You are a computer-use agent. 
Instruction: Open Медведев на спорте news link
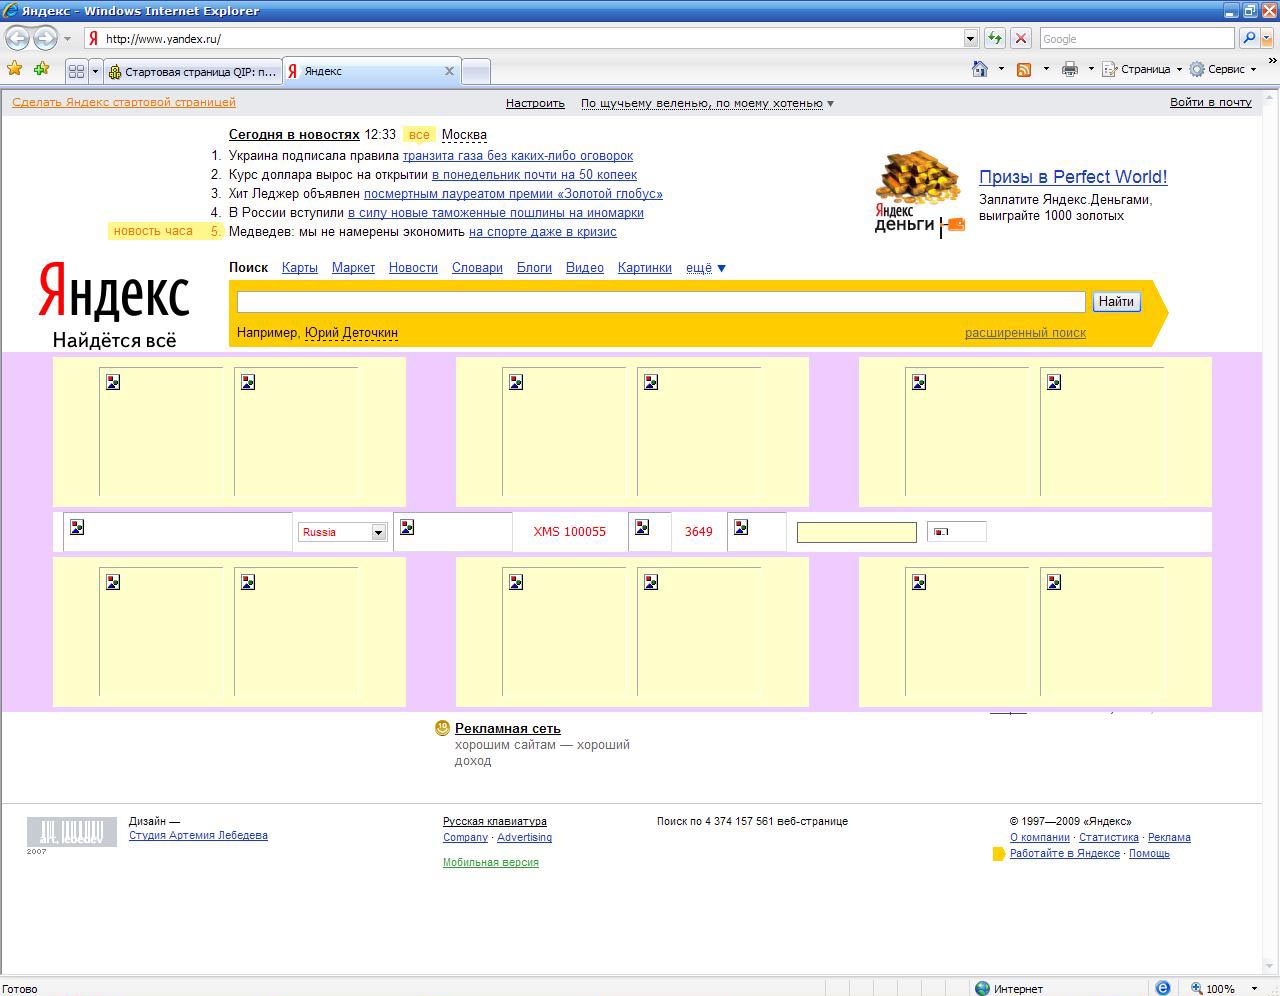coord(542,232)
